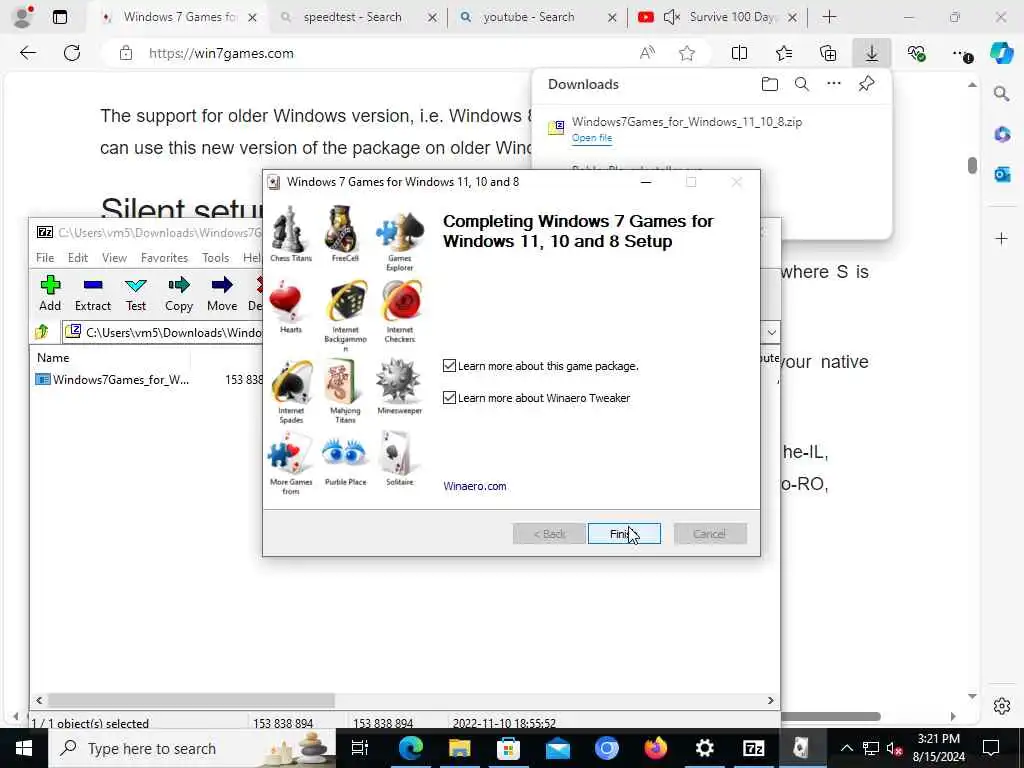This screenshot has height=768, width=1024.
Task: Click Test in the 7-Zip toolbar
Action: tap(136, 293)
